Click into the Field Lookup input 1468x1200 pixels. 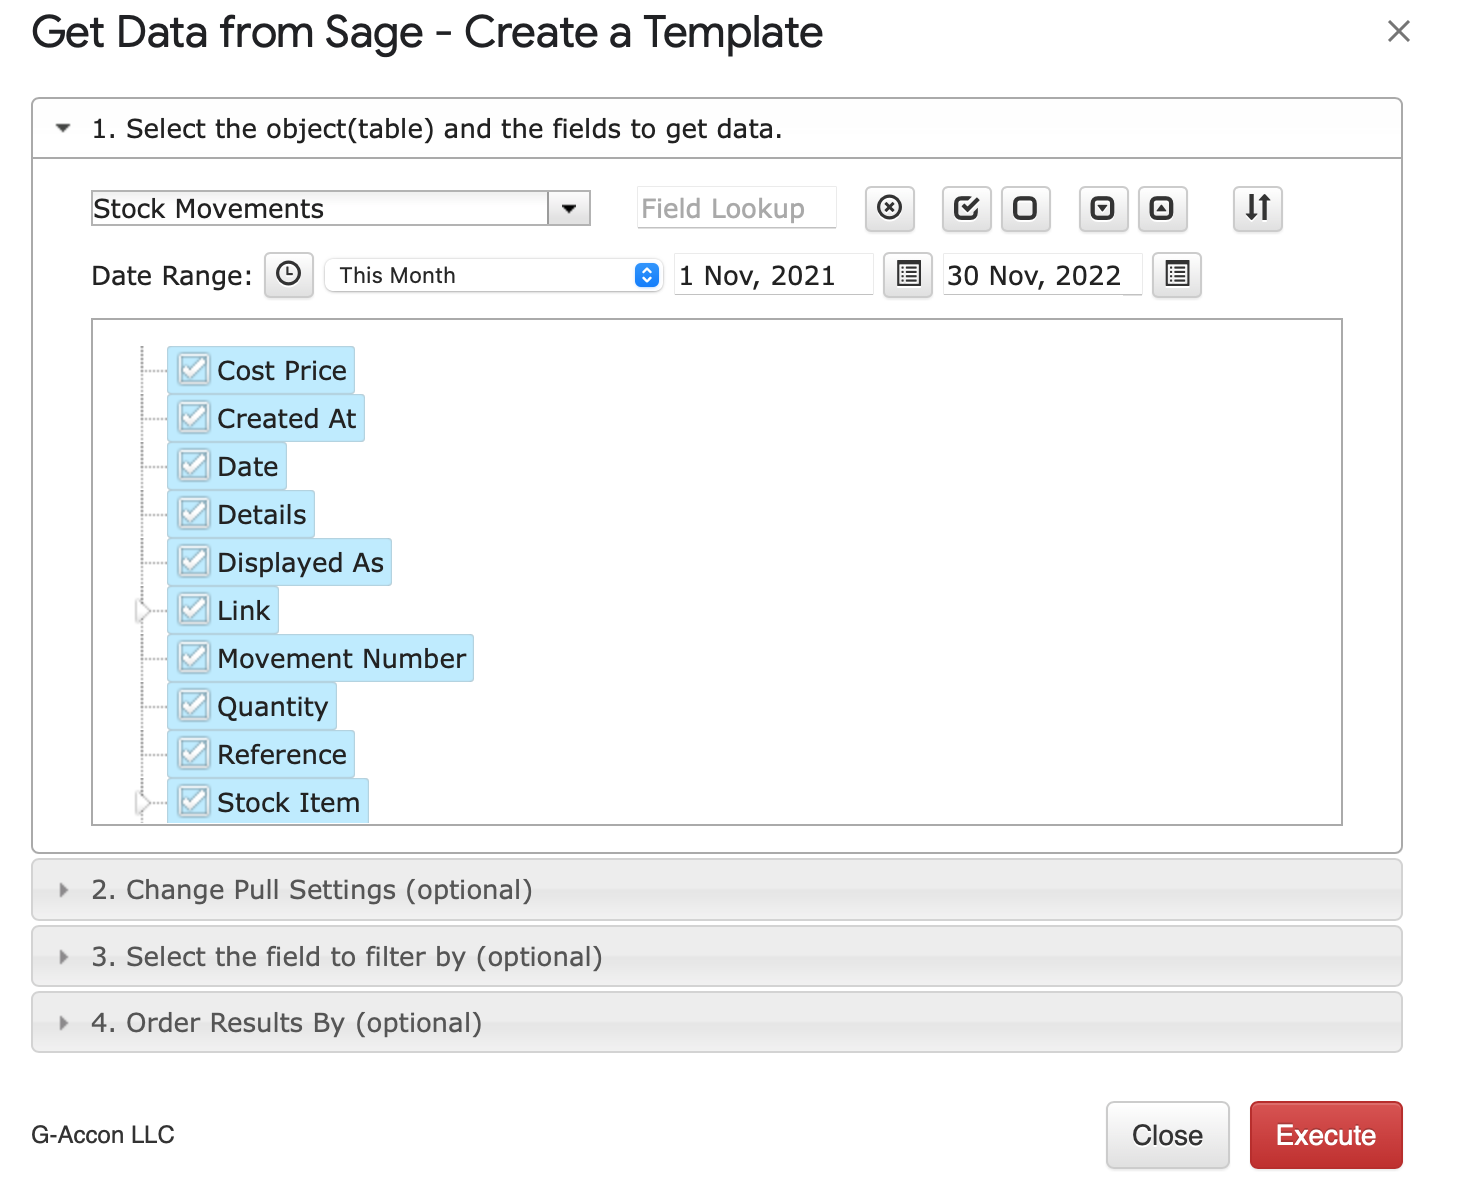pyautogui.click(x=737, y=208)
